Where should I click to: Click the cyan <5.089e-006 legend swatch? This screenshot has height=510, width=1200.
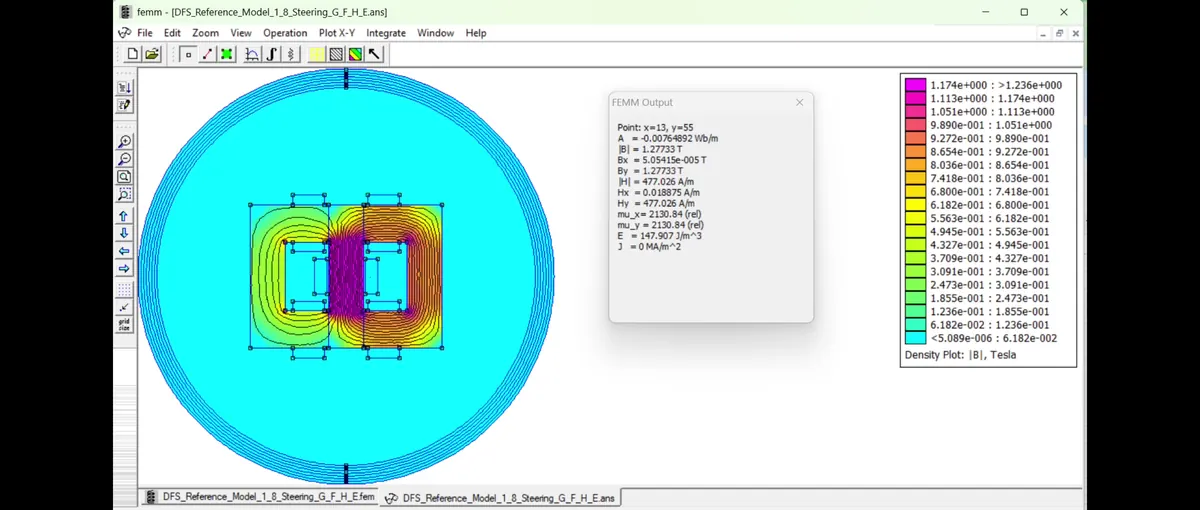[x=916, y=338]
